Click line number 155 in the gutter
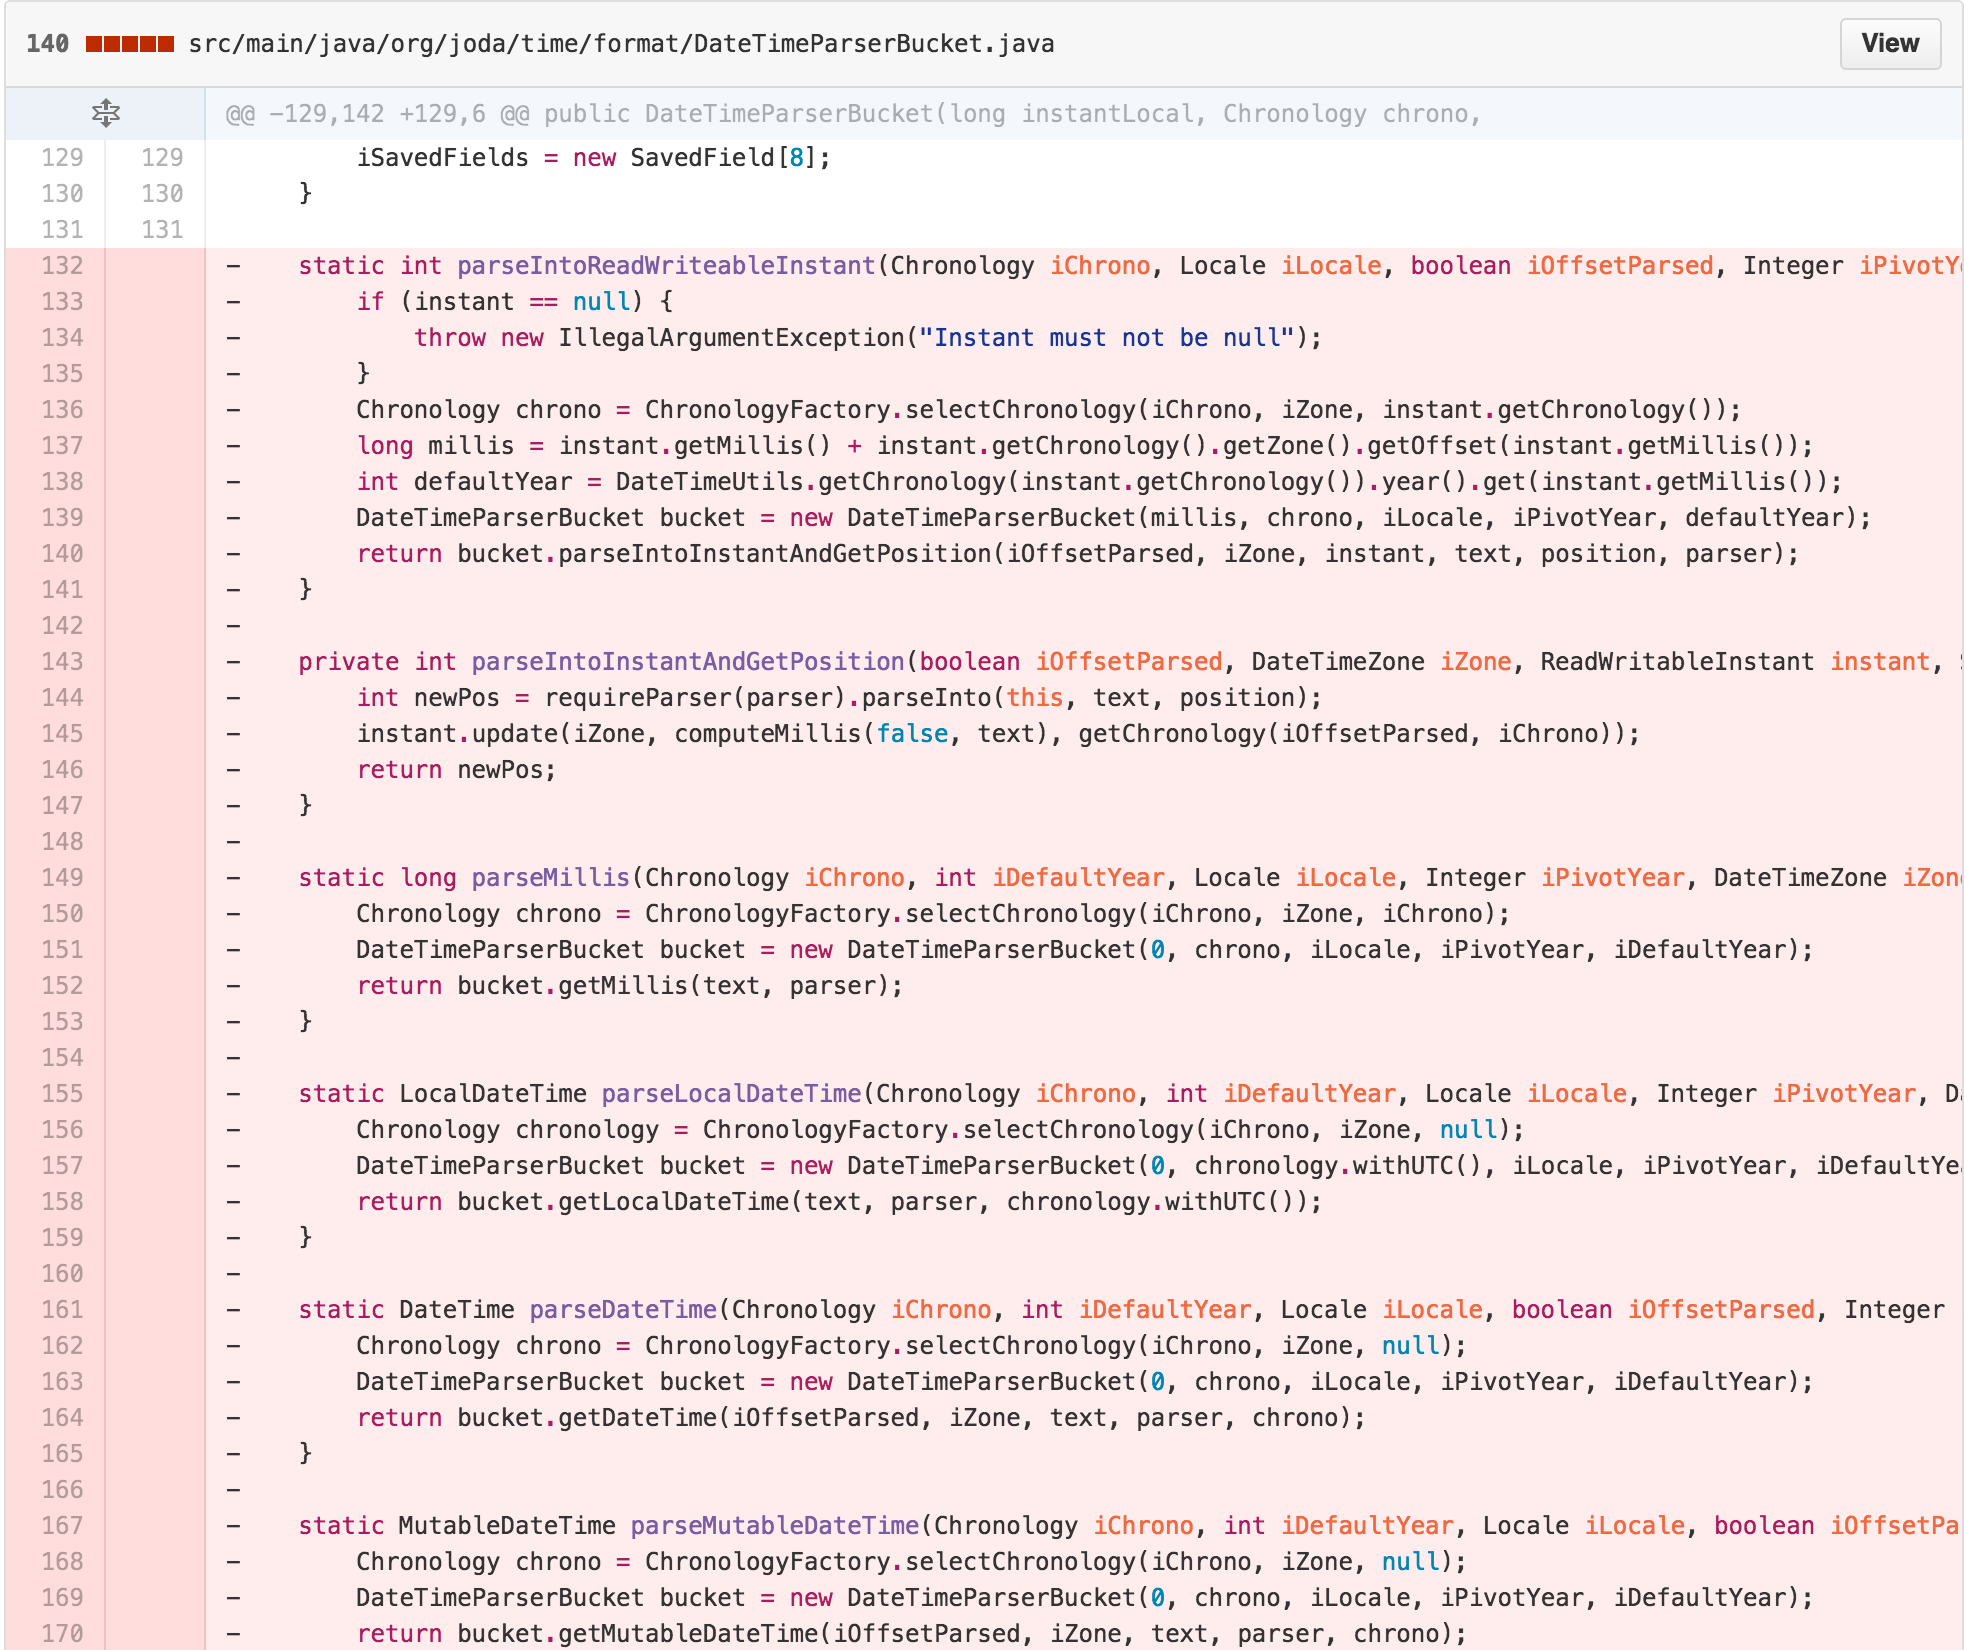Screen dimensions: 1964x1650 (62, 1094)
